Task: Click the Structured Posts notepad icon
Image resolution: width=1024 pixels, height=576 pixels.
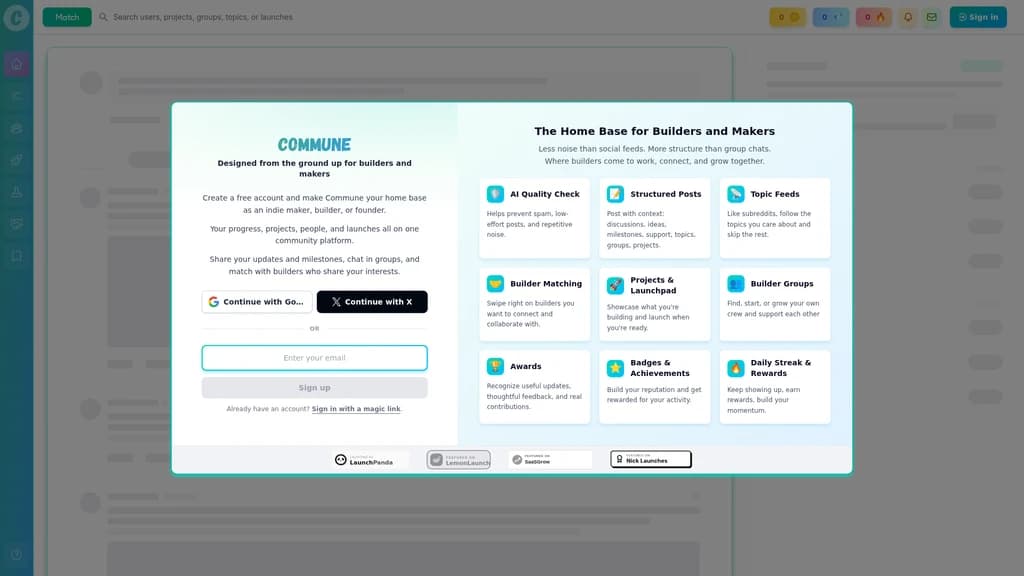Action: 615,194
